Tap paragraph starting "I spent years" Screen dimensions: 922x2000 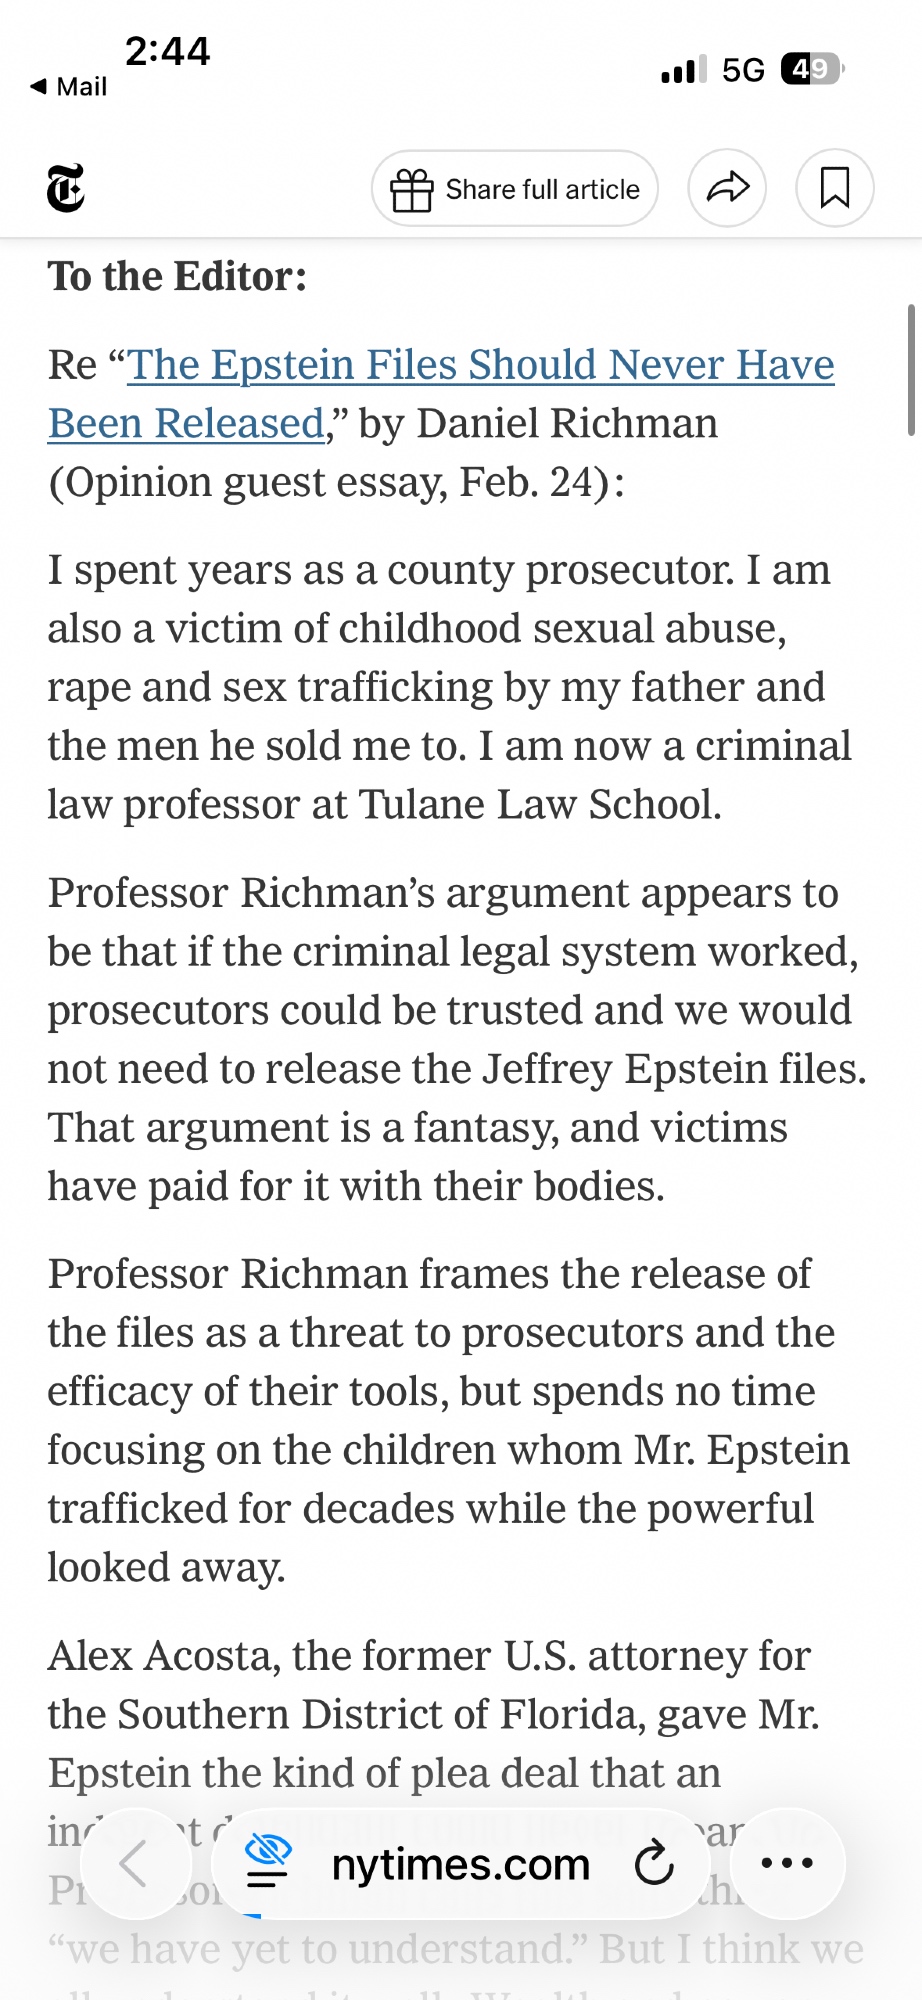point(448,687)
